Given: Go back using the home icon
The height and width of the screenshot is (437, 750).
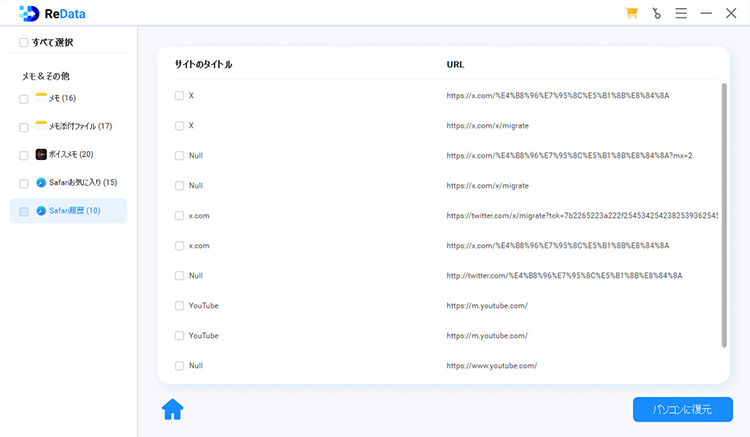Looking at the screenshot, I should (173, 409).
